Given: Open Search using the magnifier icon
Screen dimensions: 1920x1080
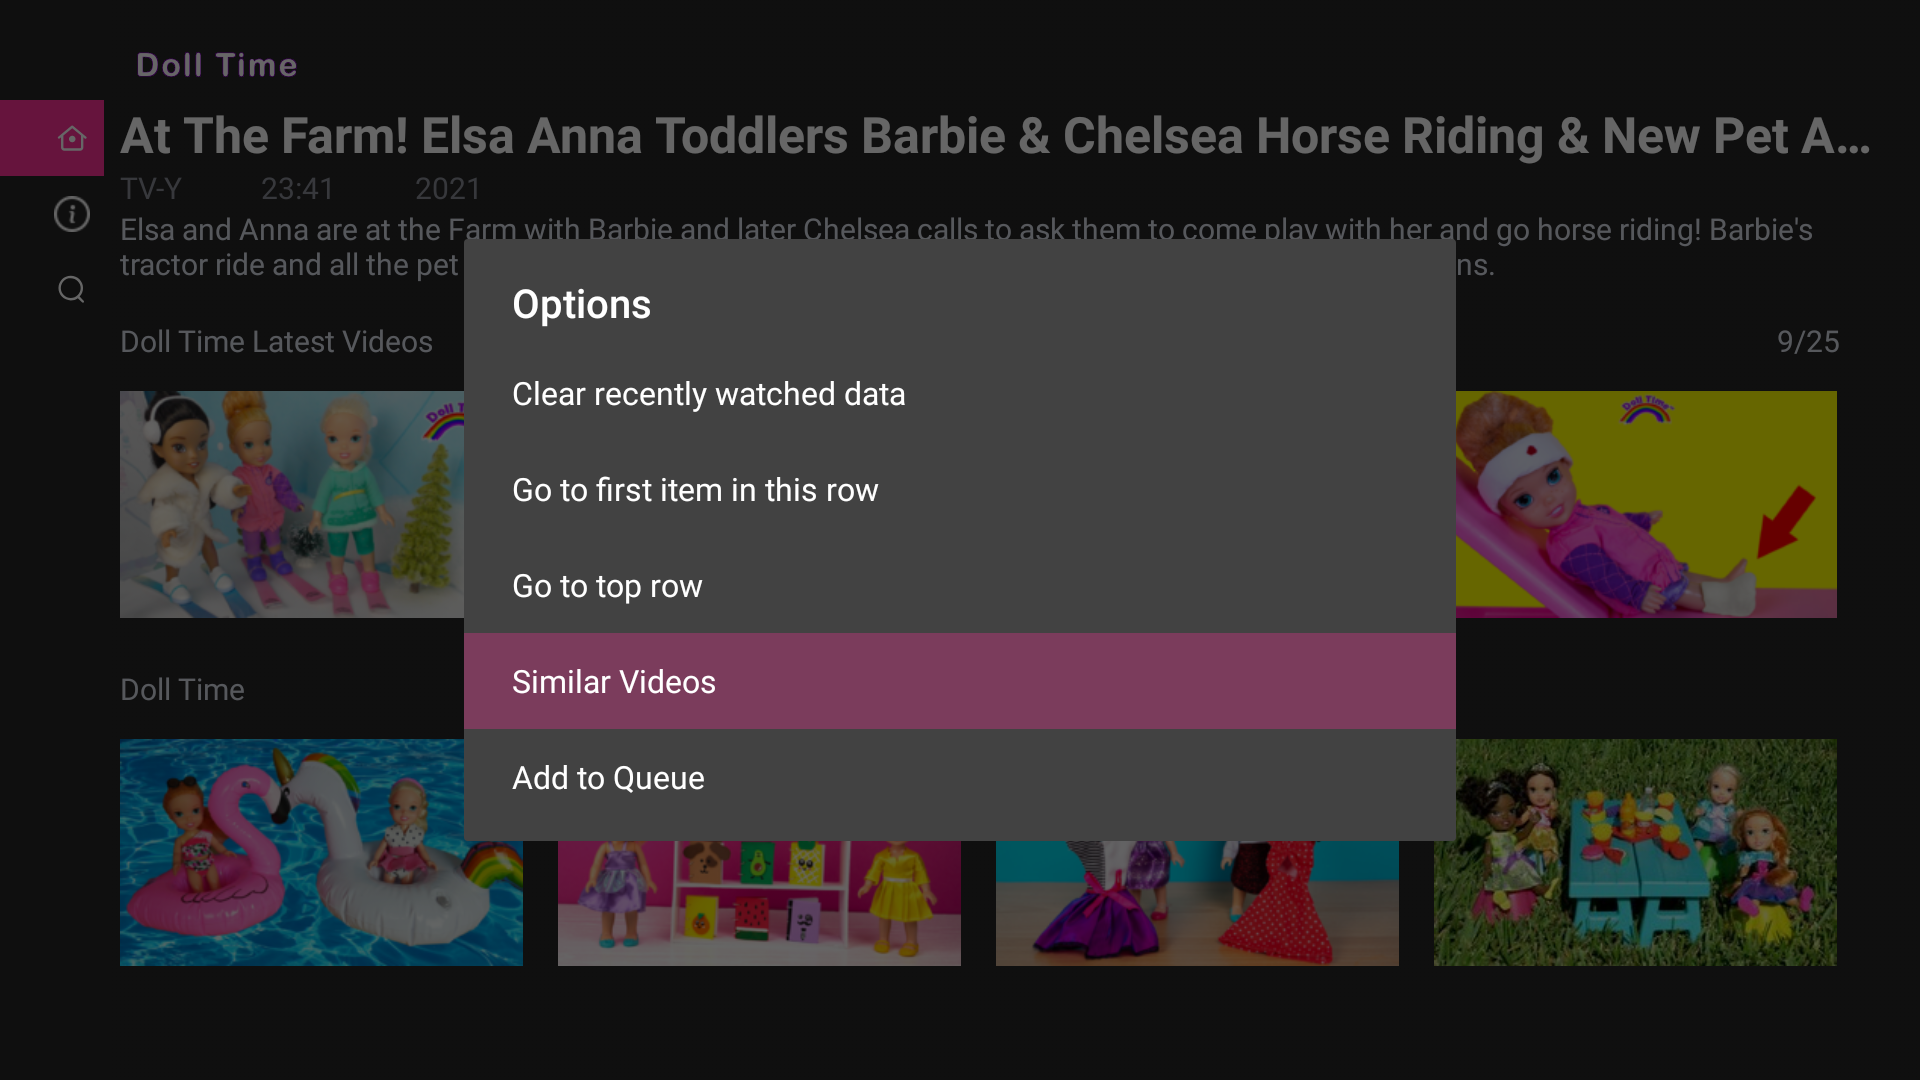Looking at the screenshot, I should coord(71,289).
